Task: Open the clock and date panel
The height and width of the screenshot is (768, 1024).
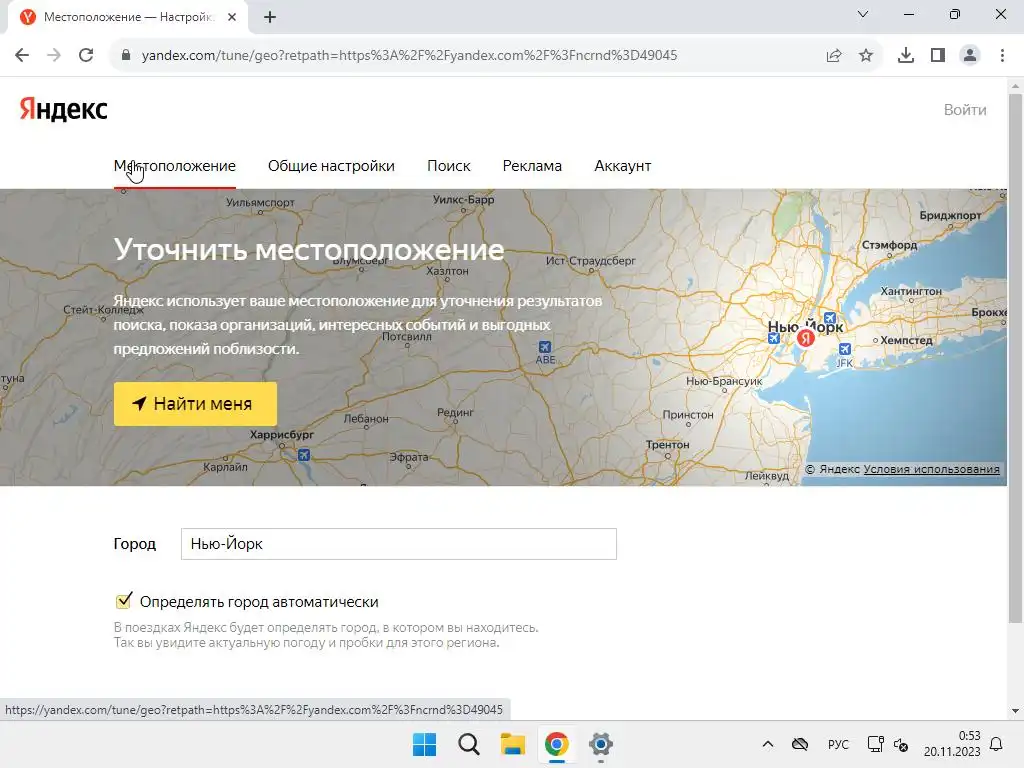Action: (952, 744)
